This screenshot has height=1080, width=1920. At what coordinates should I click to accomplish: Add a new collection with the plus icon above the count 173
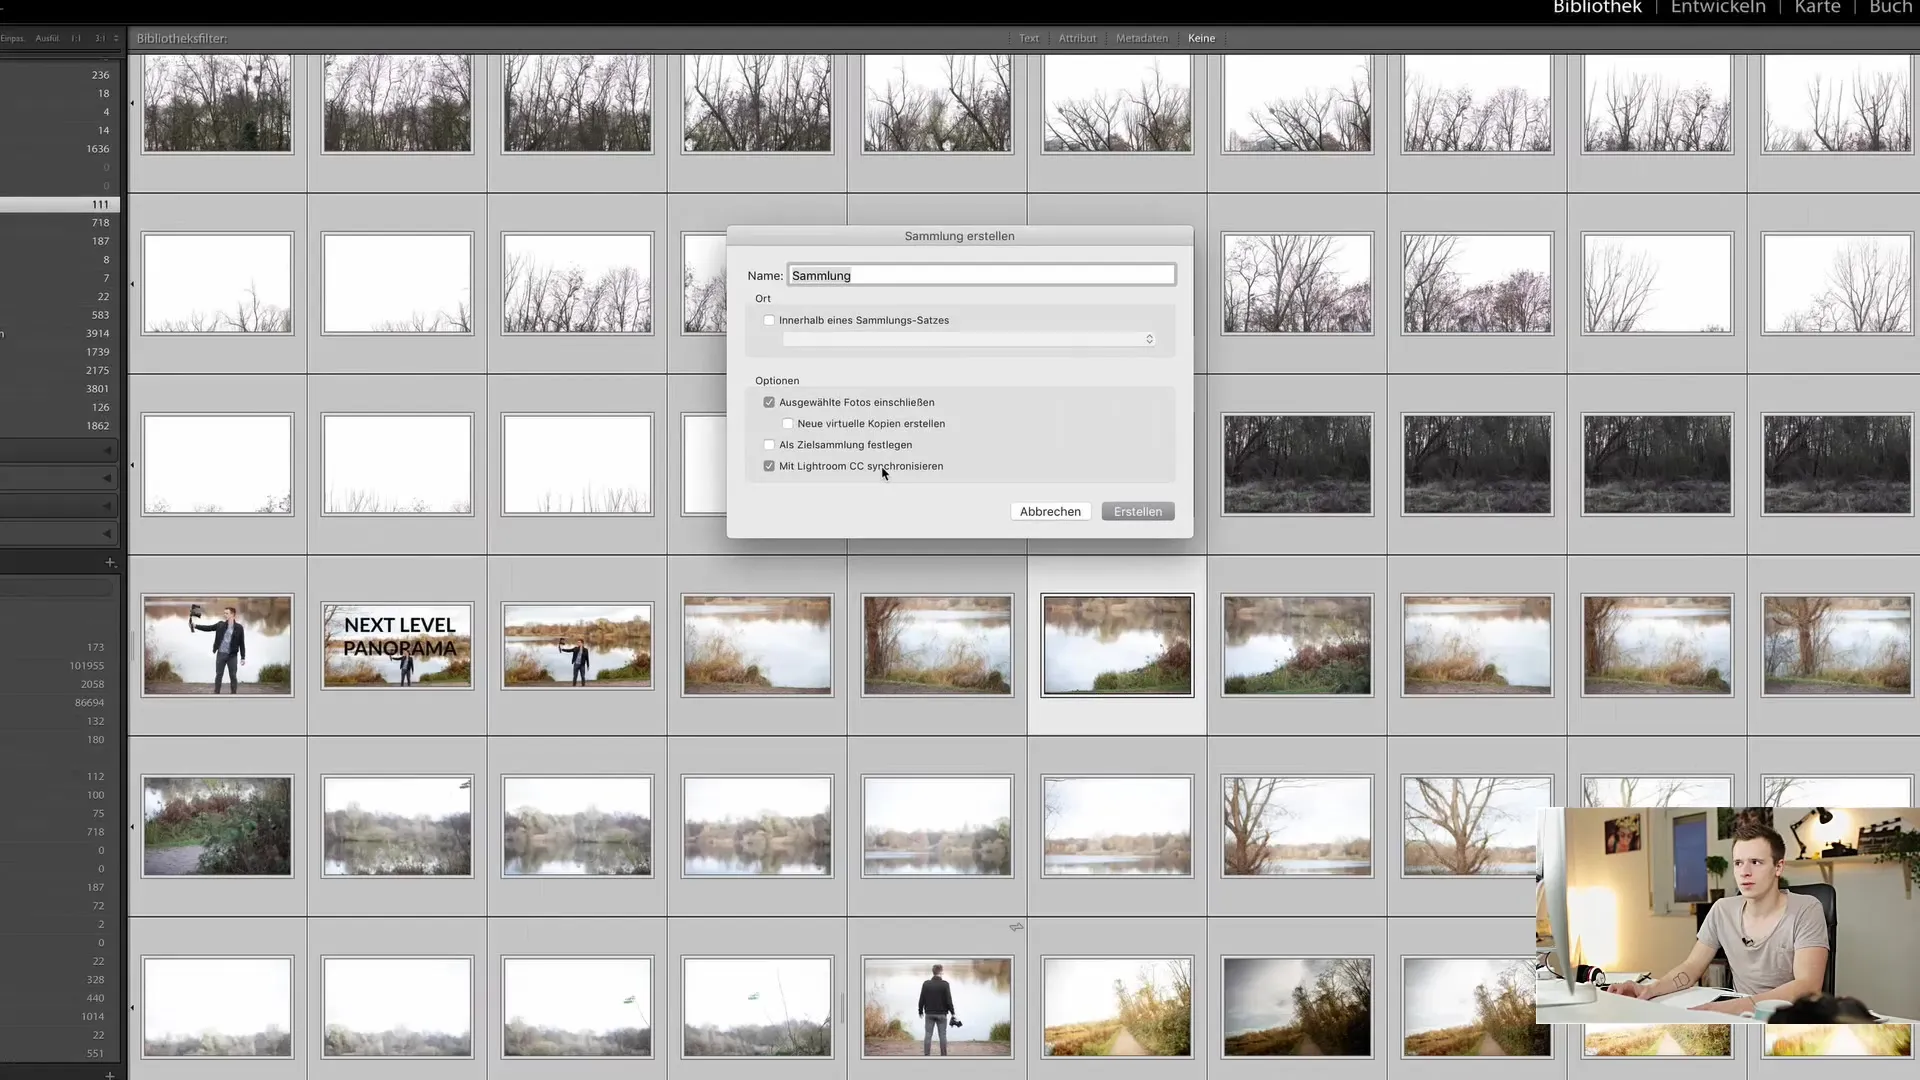click(110, 563)
